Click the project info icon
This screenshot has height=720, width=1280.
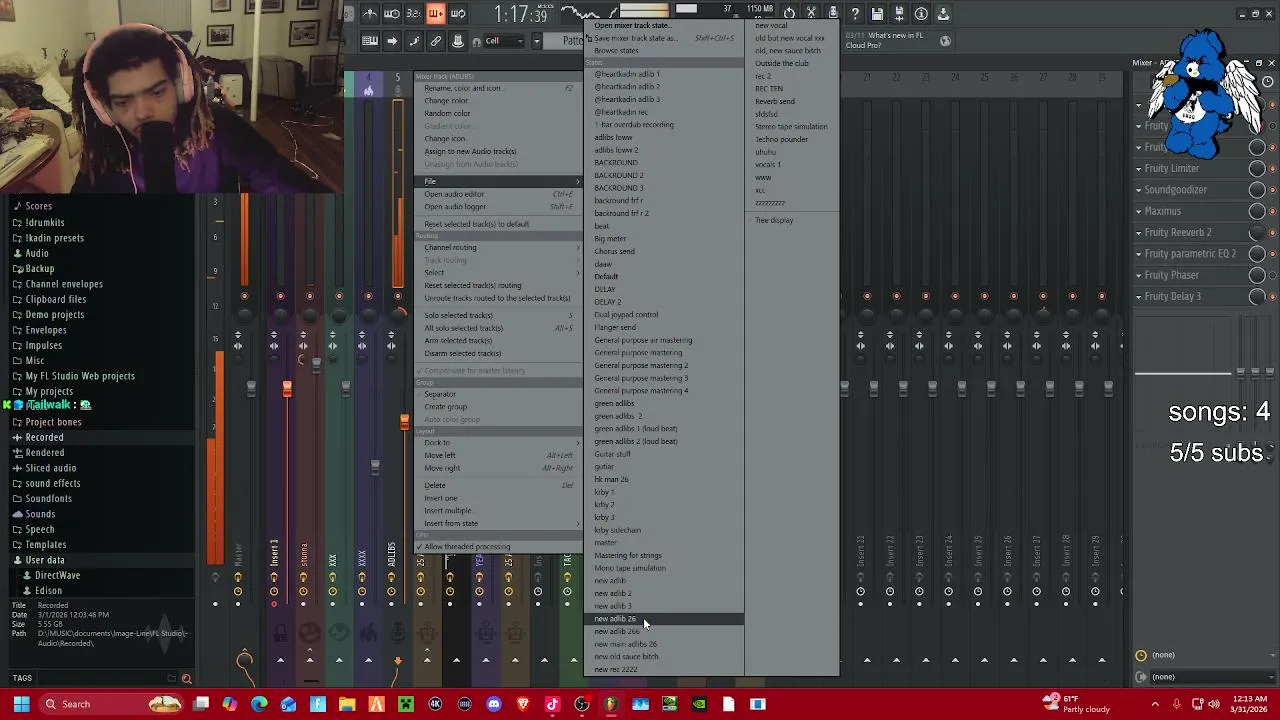[921, 14]
